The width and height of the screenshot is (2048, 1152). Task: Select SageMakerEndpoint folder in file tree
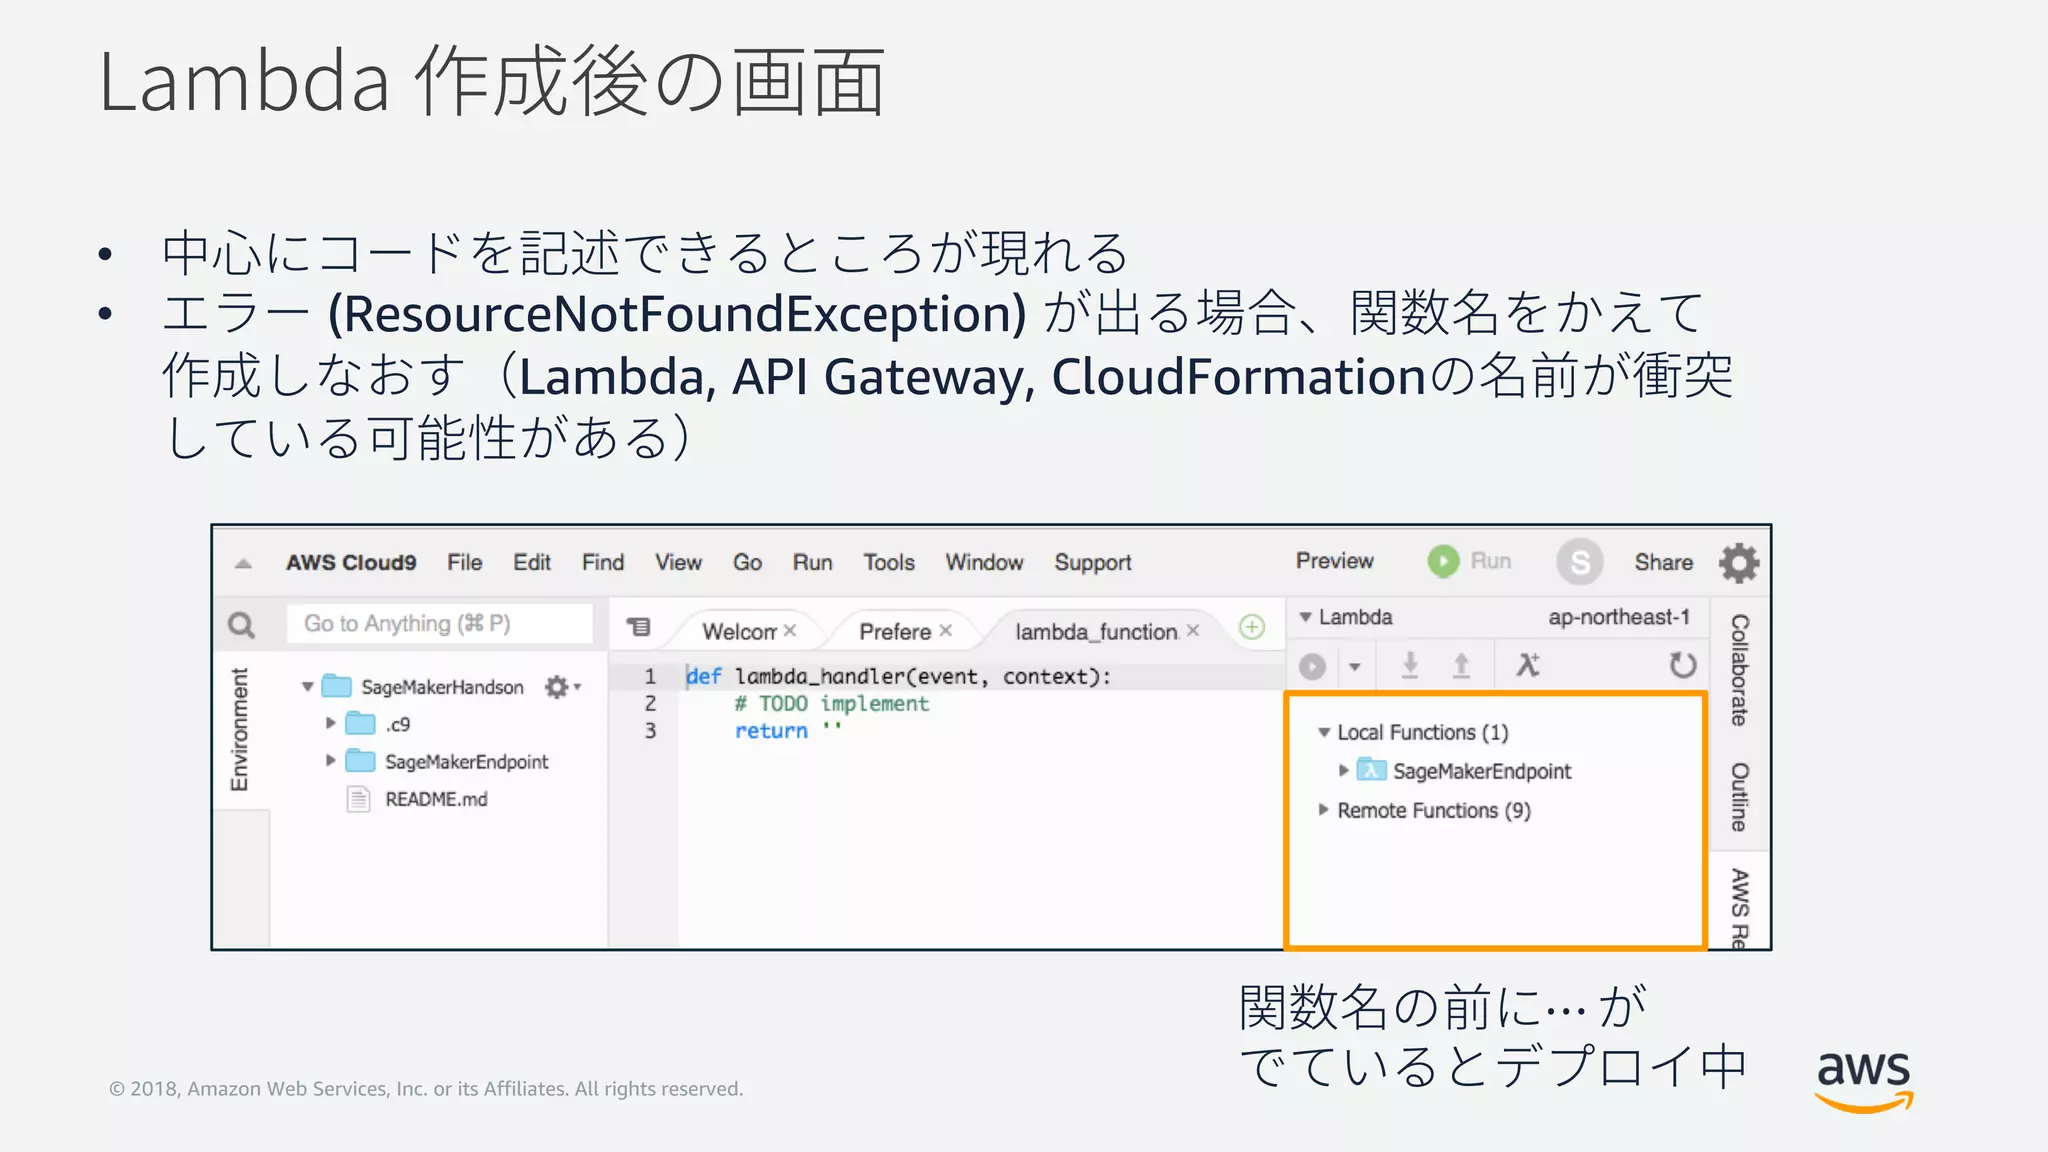point(466,762)
